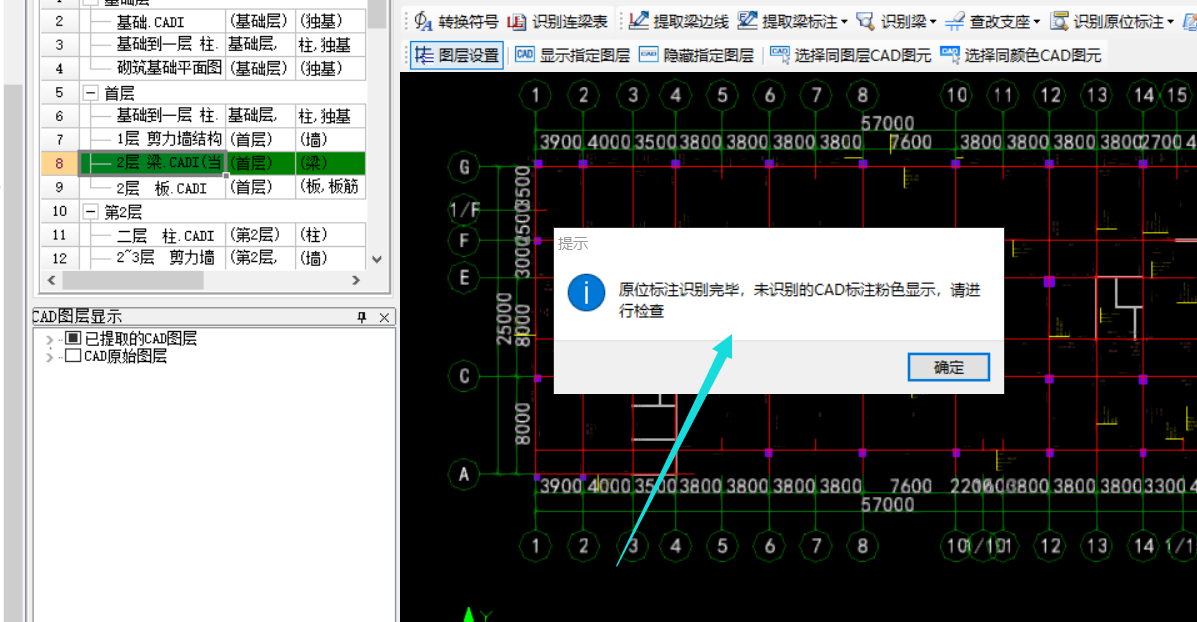Click the (独基) cell in row 2
This screenshot has height=622, width=1197.
331,21
